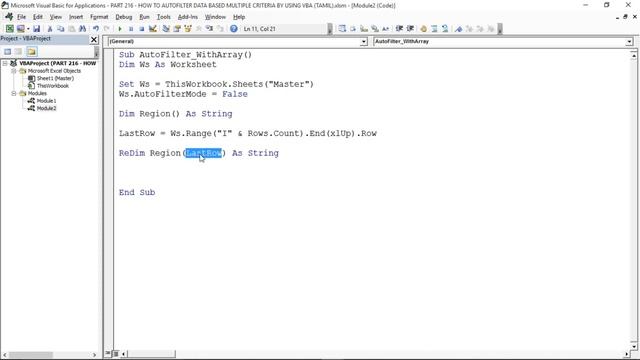
Task: Open the Format menu
Action: point(99,17)
